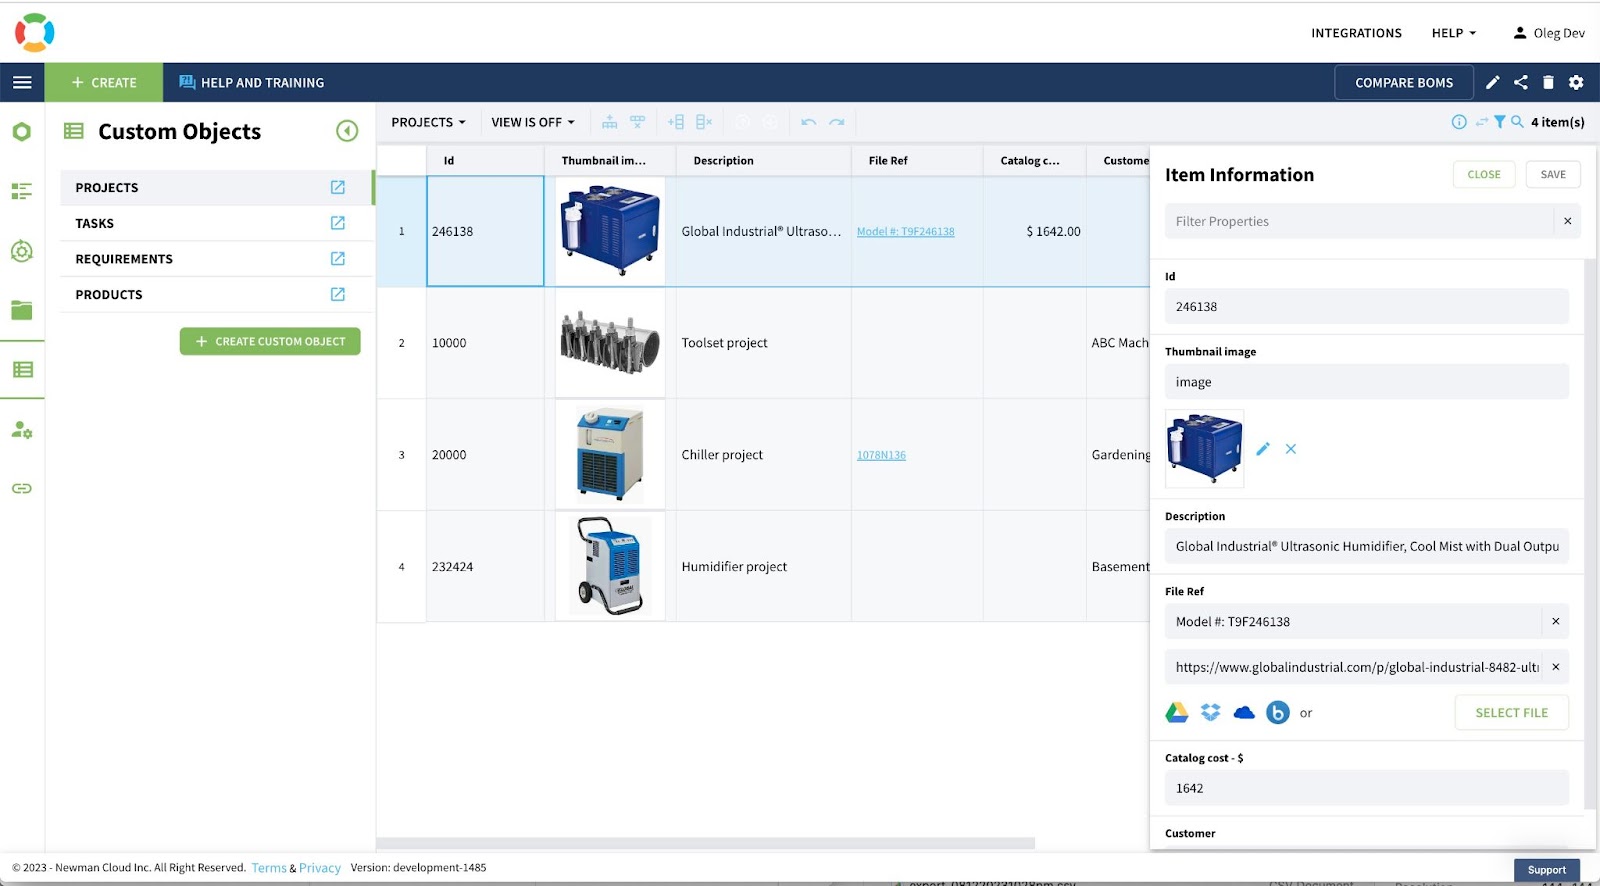
Task: Open user settings icon in the left sidebar
Action: click(x=22, y=430)
